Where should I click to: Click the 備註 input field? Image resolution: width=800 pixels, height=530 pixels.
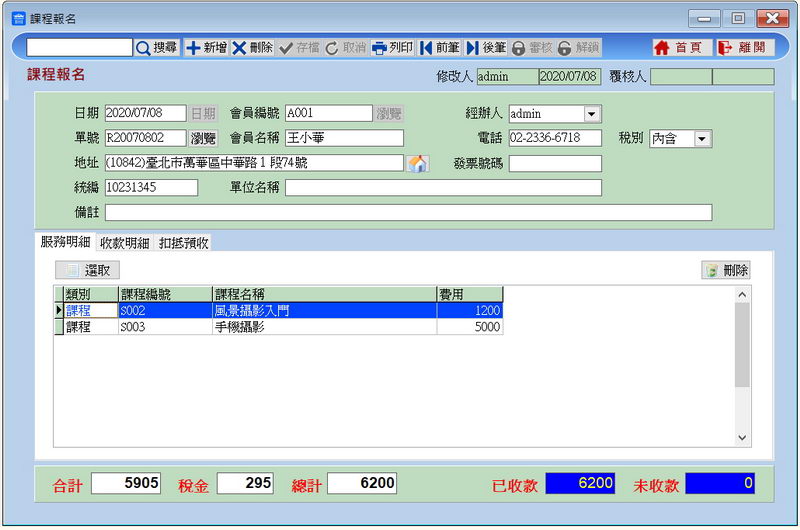coord(408,212)
